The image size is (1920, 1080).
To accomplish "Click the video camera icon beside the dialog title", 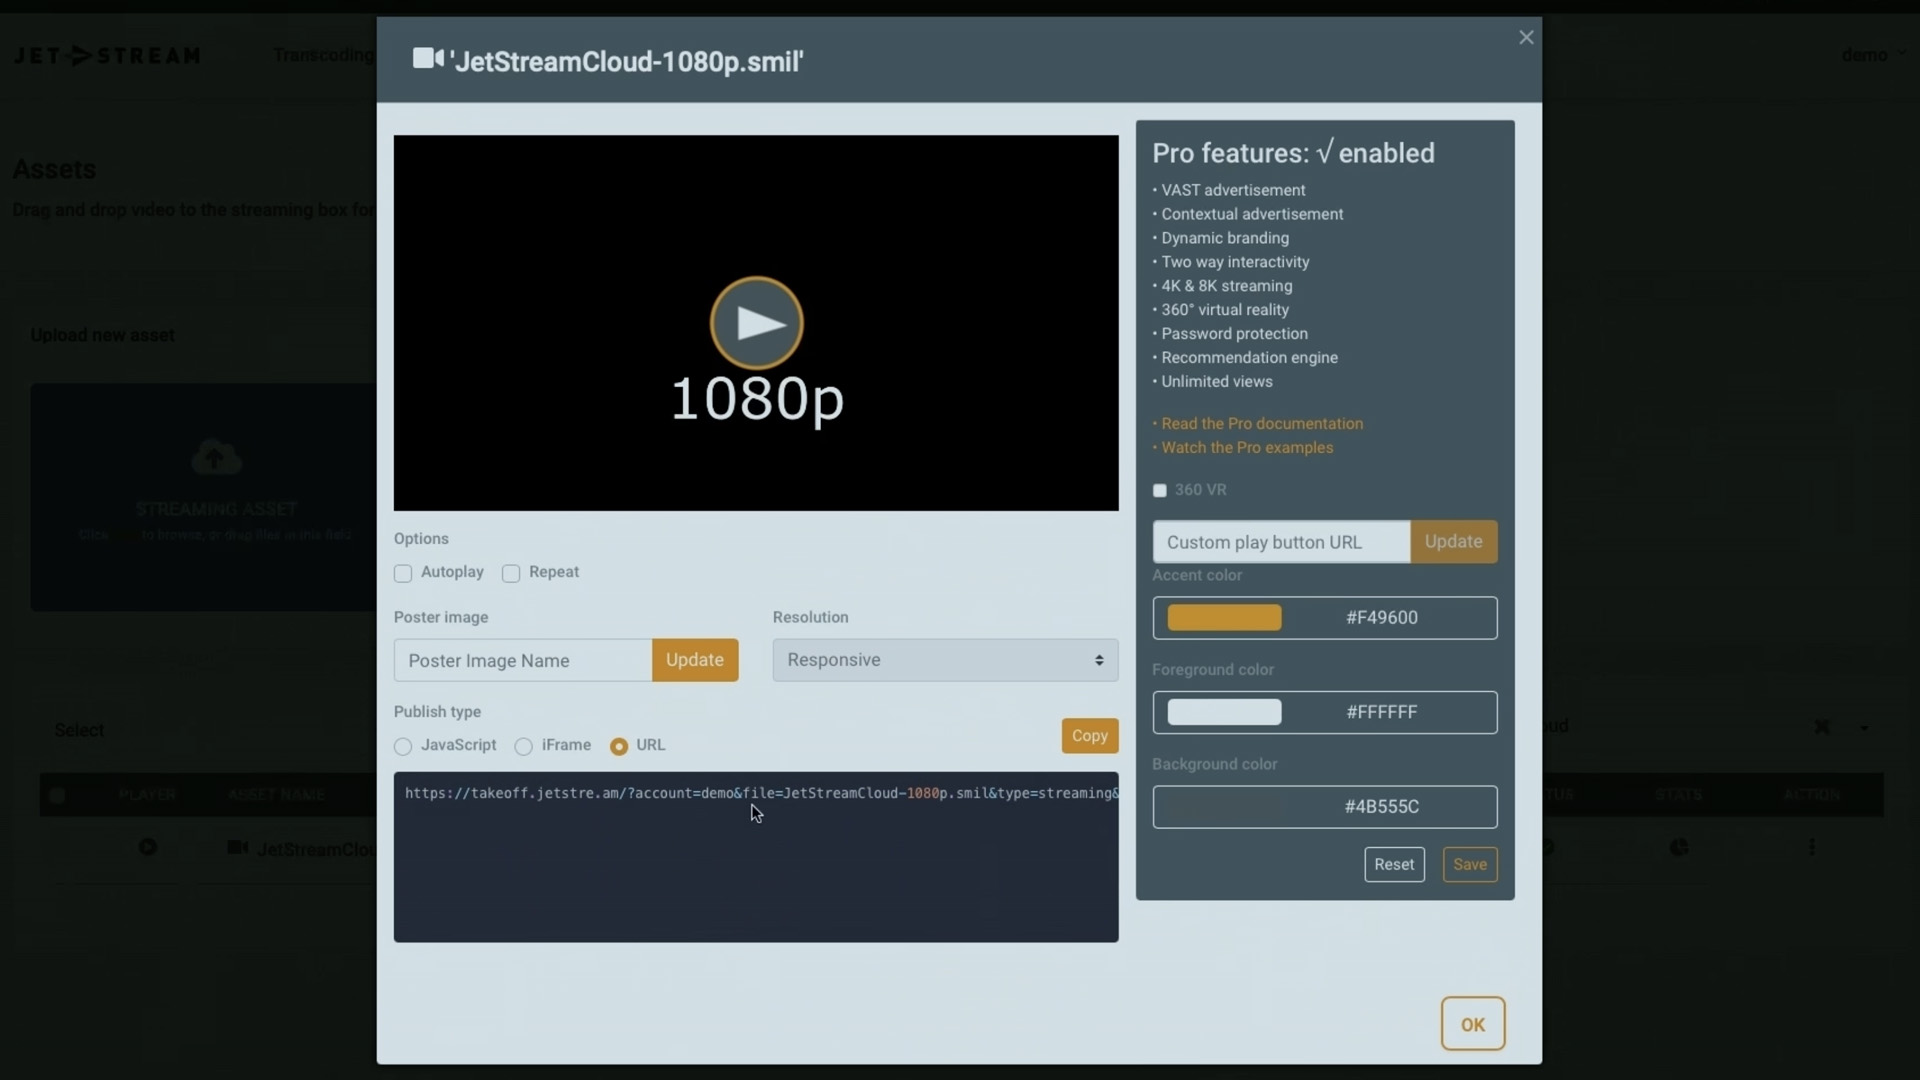I will (428, 57).
